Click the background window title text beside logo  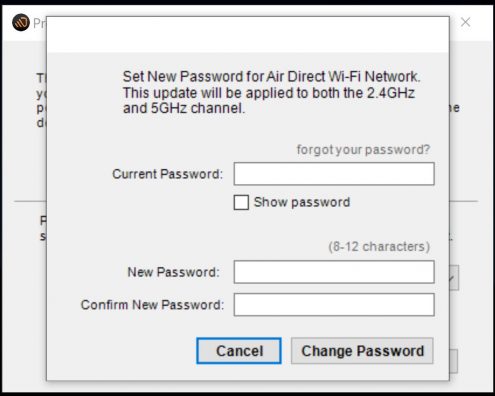pyautogui.click(x=39, y=23)
